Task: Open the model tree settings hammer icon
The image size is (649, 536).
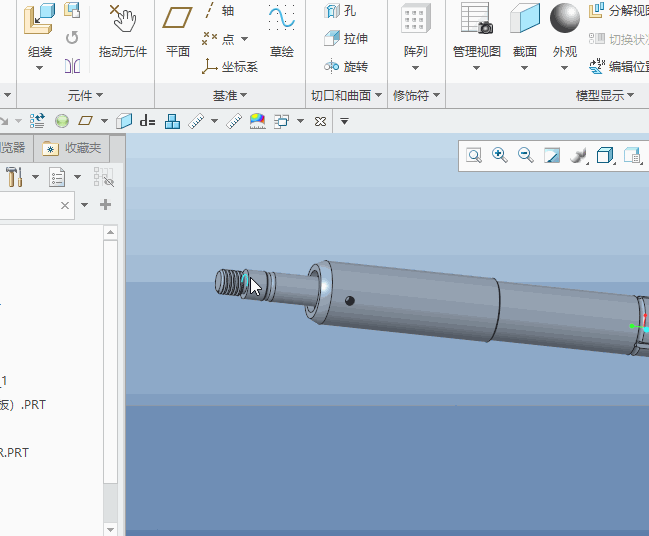Action: click(x=14, y=177)
